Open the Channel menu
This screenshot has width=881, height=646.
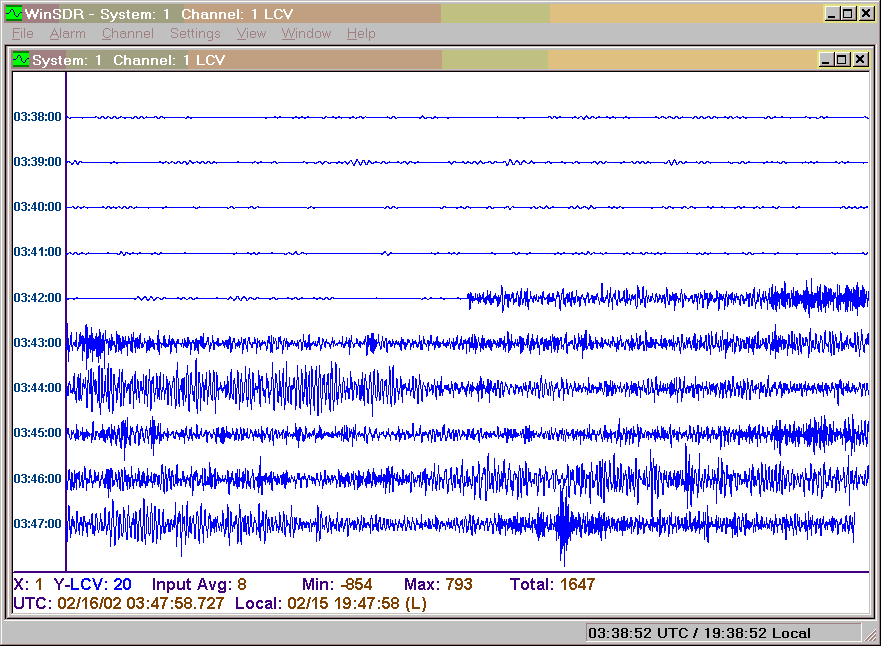pyautogui.click(x=128, y=34)
